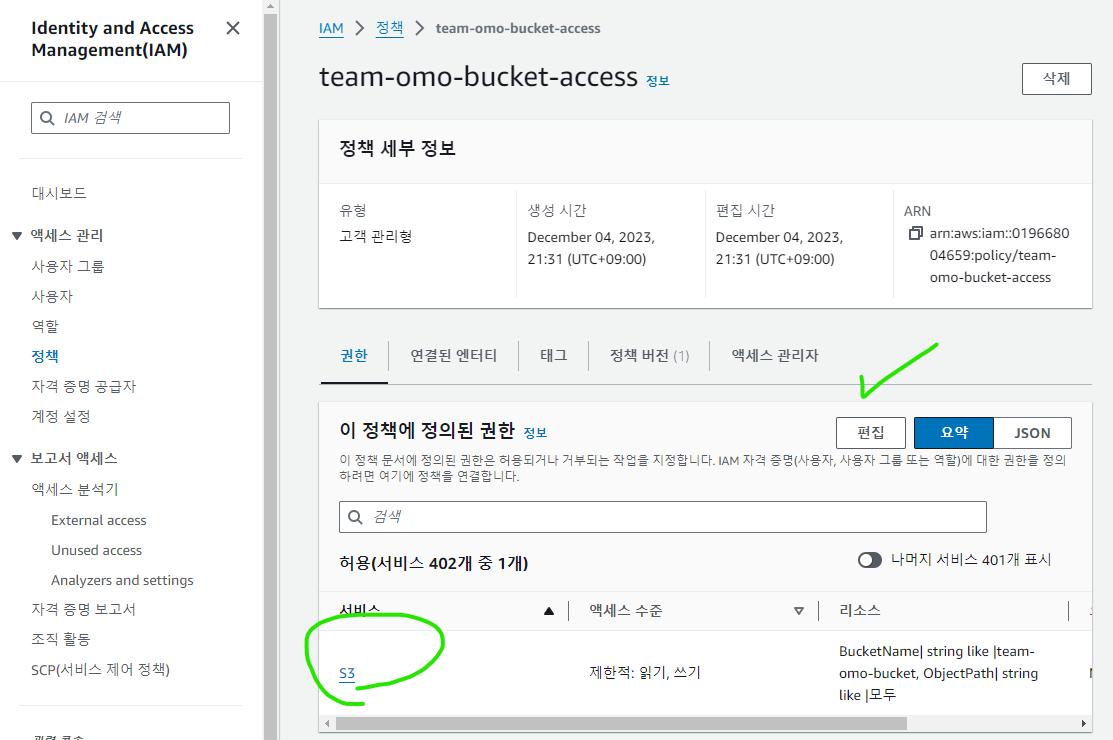Open 자격 증명 보고서 in the sidebar

(84, 609)
